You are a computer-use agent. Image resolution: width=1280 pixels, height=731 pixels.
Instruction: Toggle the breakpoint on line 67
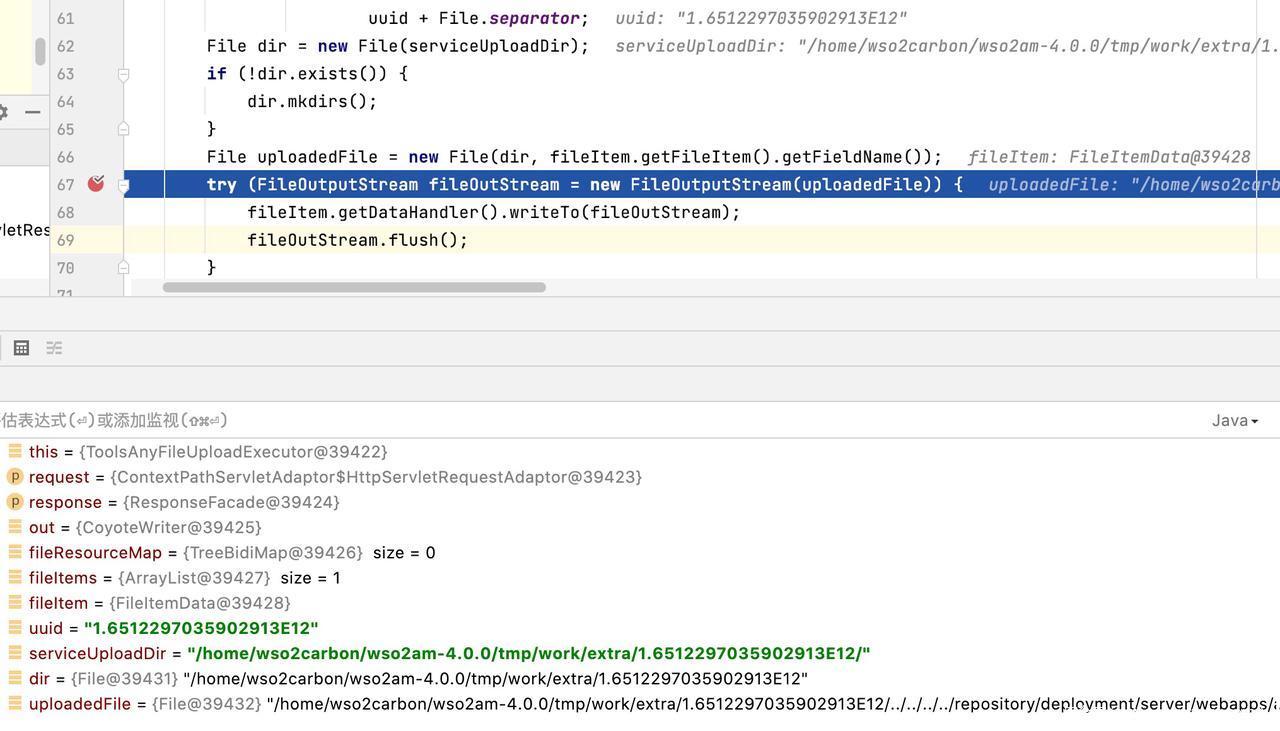pyautogui.click(x=96, y=183)
